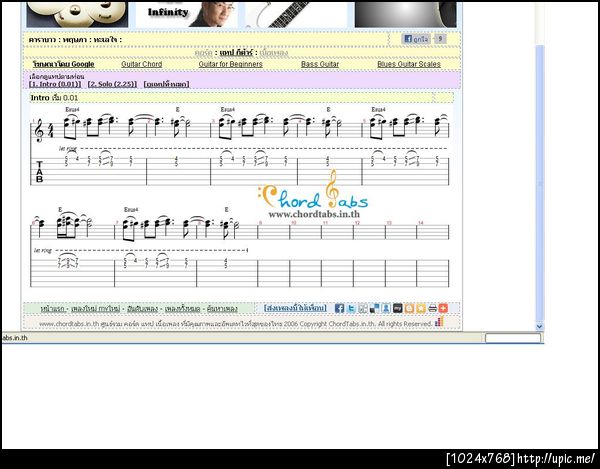This screenshot has width=600, height=469.
Task: Click the yellow star favorites icon
Action: 421,308
